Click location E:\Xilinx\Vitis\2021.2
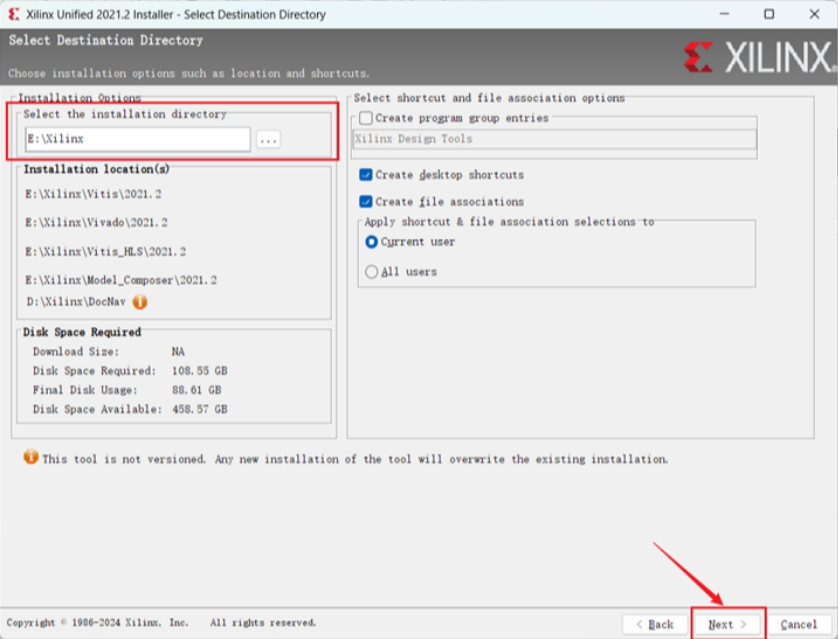The image size is (838, 639). (x=93, y=194)
